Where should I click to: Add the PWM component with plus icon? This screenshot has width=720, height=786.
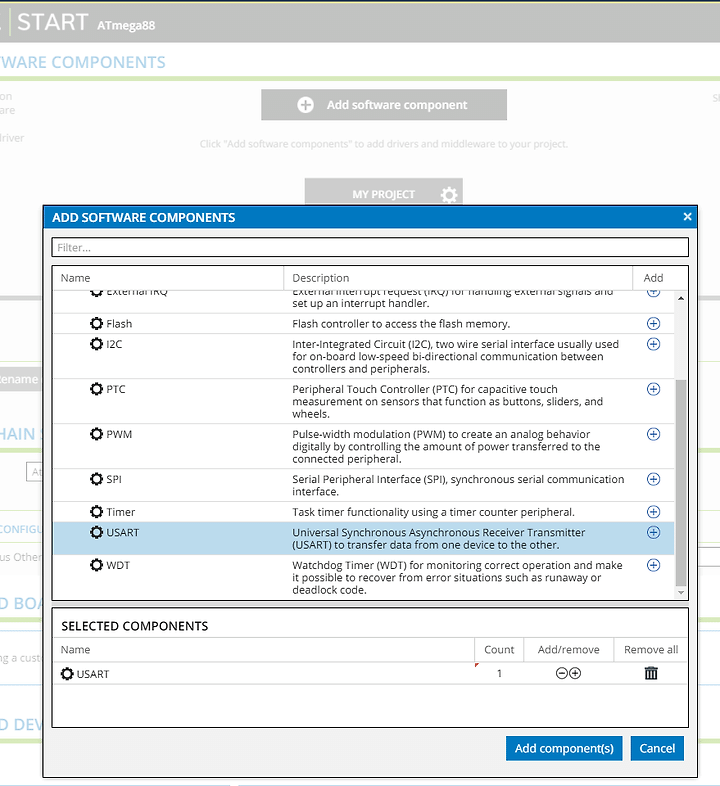pos(653,434)
